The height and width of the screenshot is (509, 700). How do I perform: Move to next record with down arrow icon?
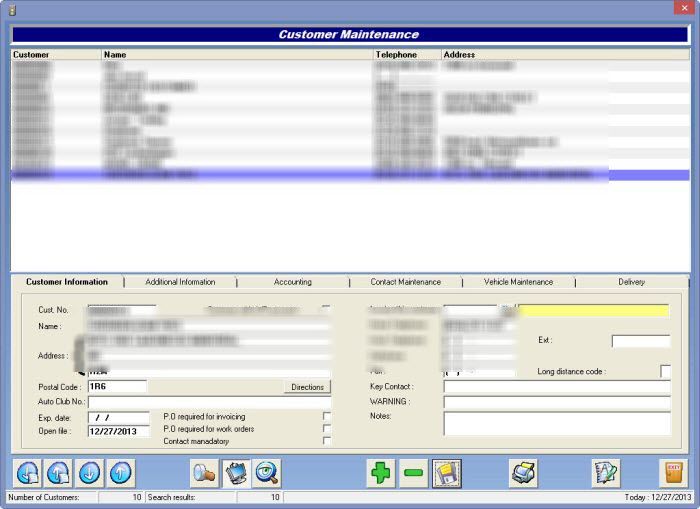tap(89, 473)
